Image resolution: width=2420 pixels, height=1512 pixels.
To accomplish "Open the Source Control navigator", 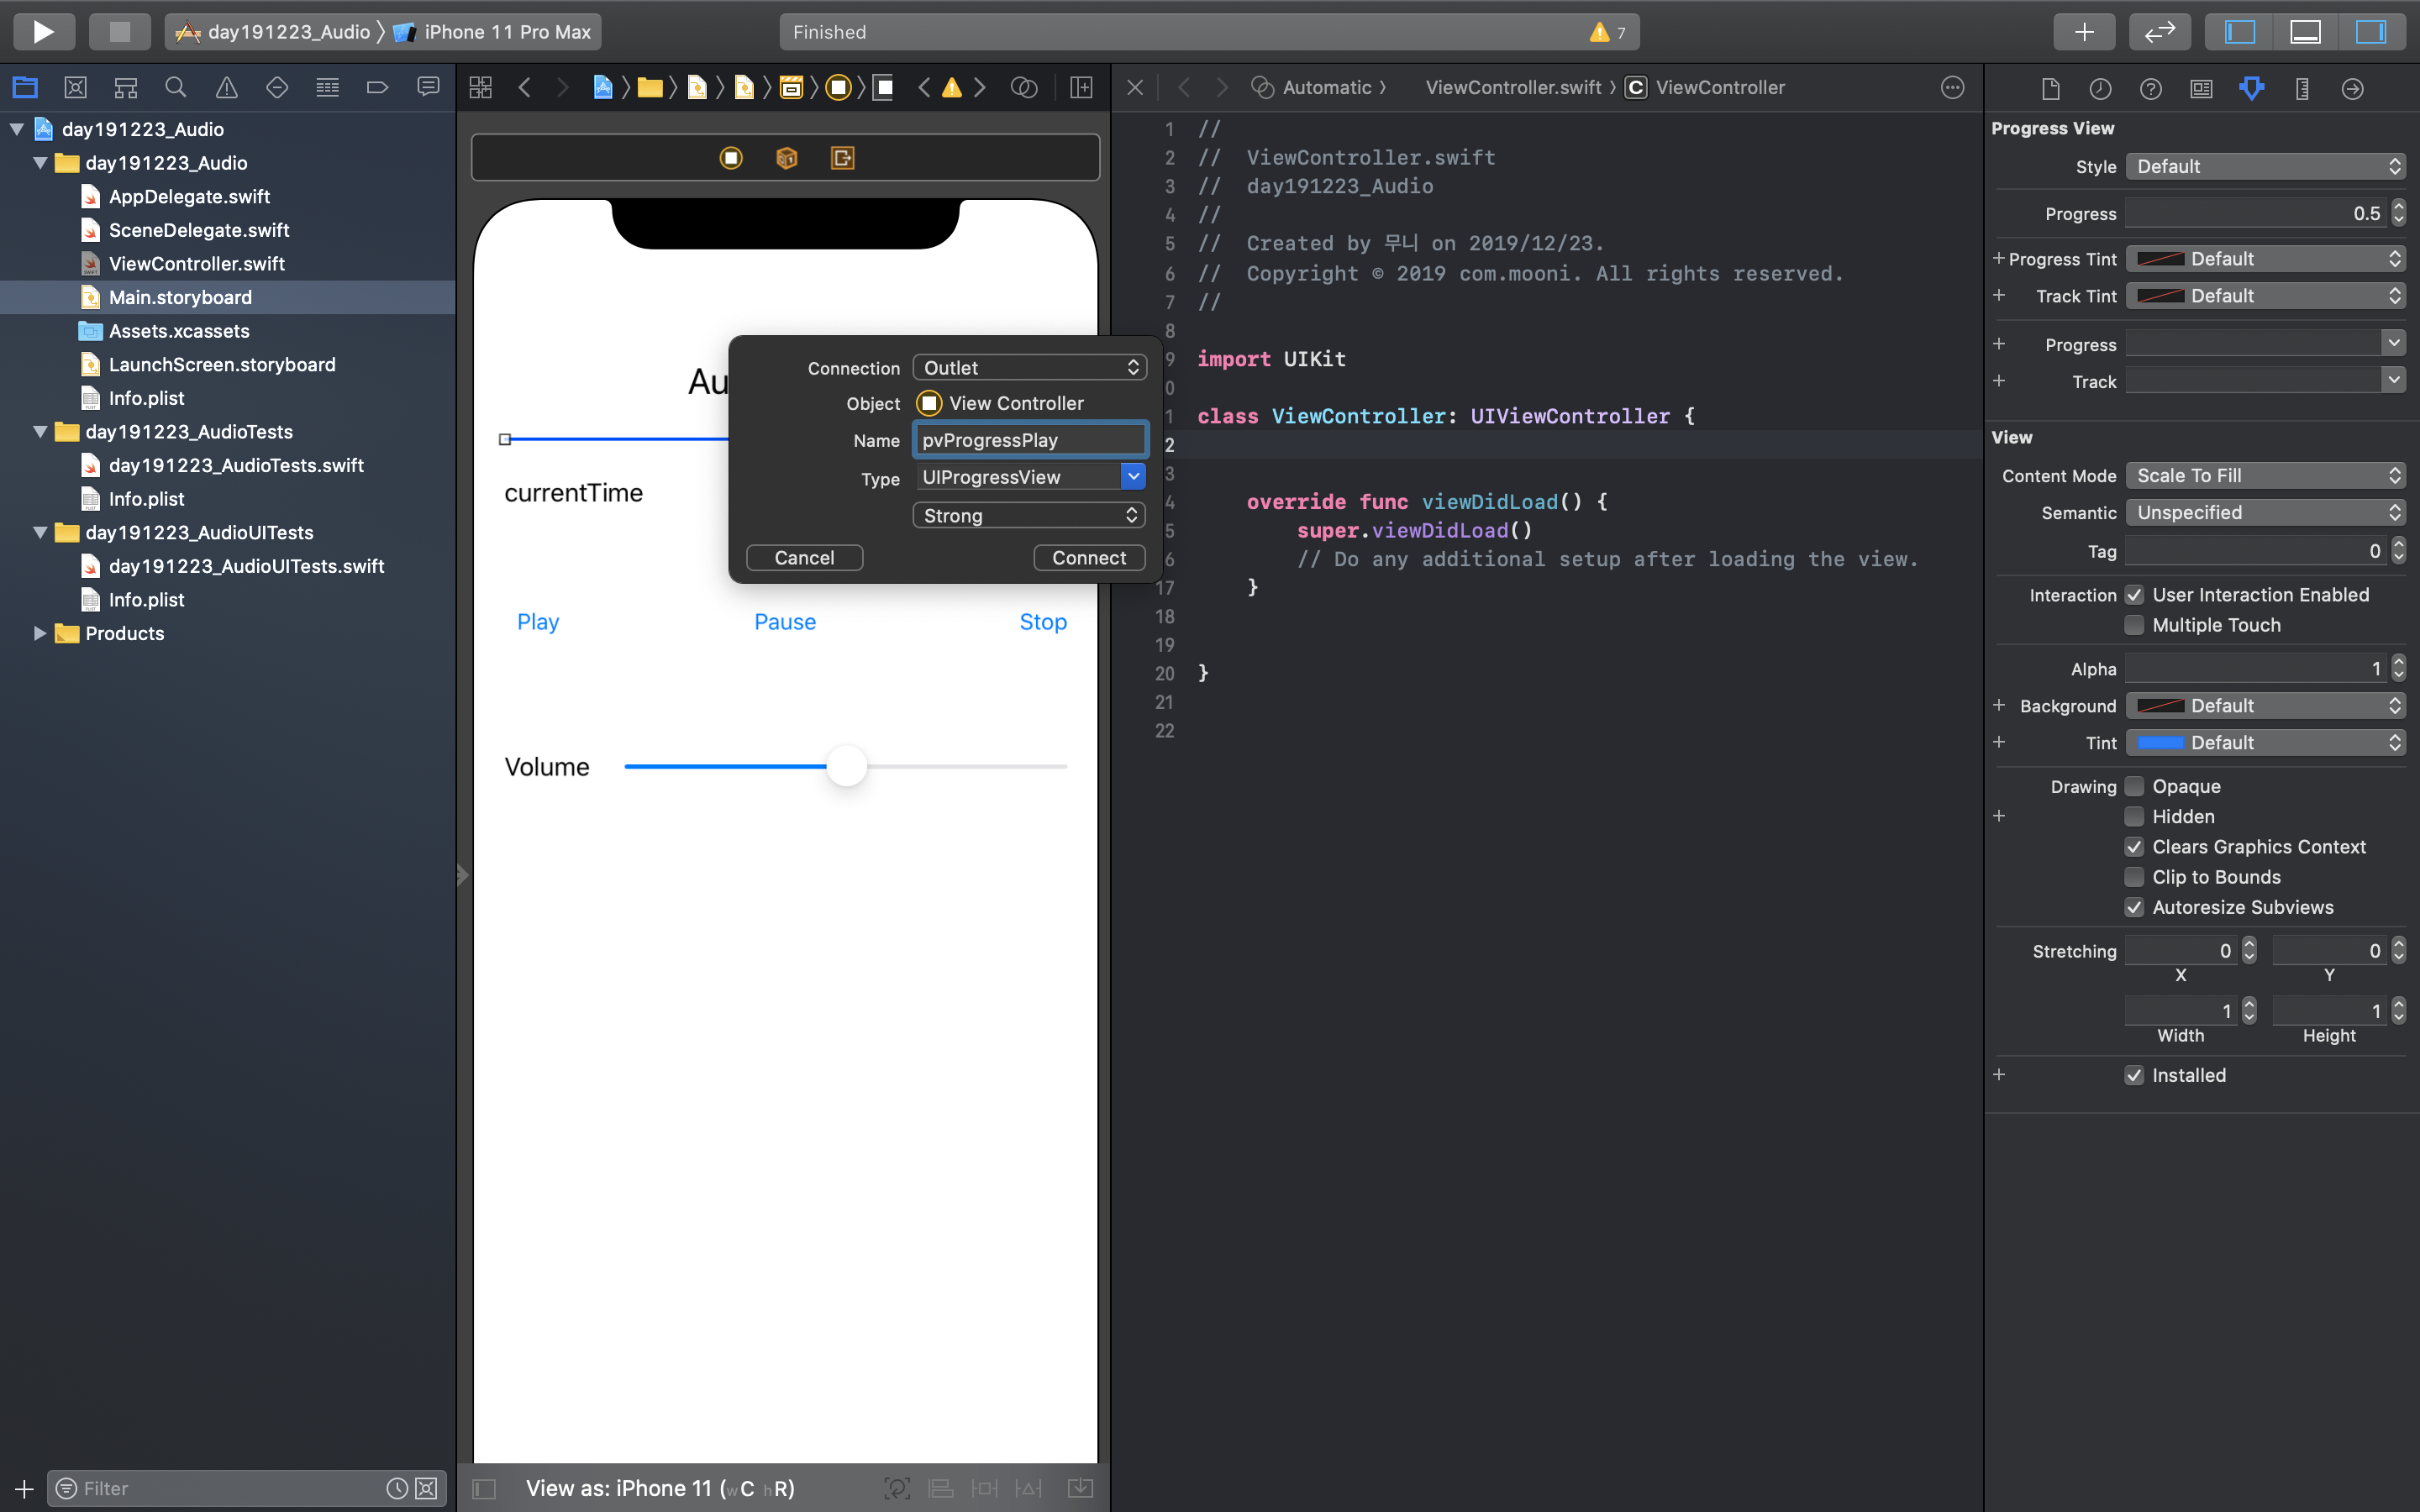I will coord(75,88).
